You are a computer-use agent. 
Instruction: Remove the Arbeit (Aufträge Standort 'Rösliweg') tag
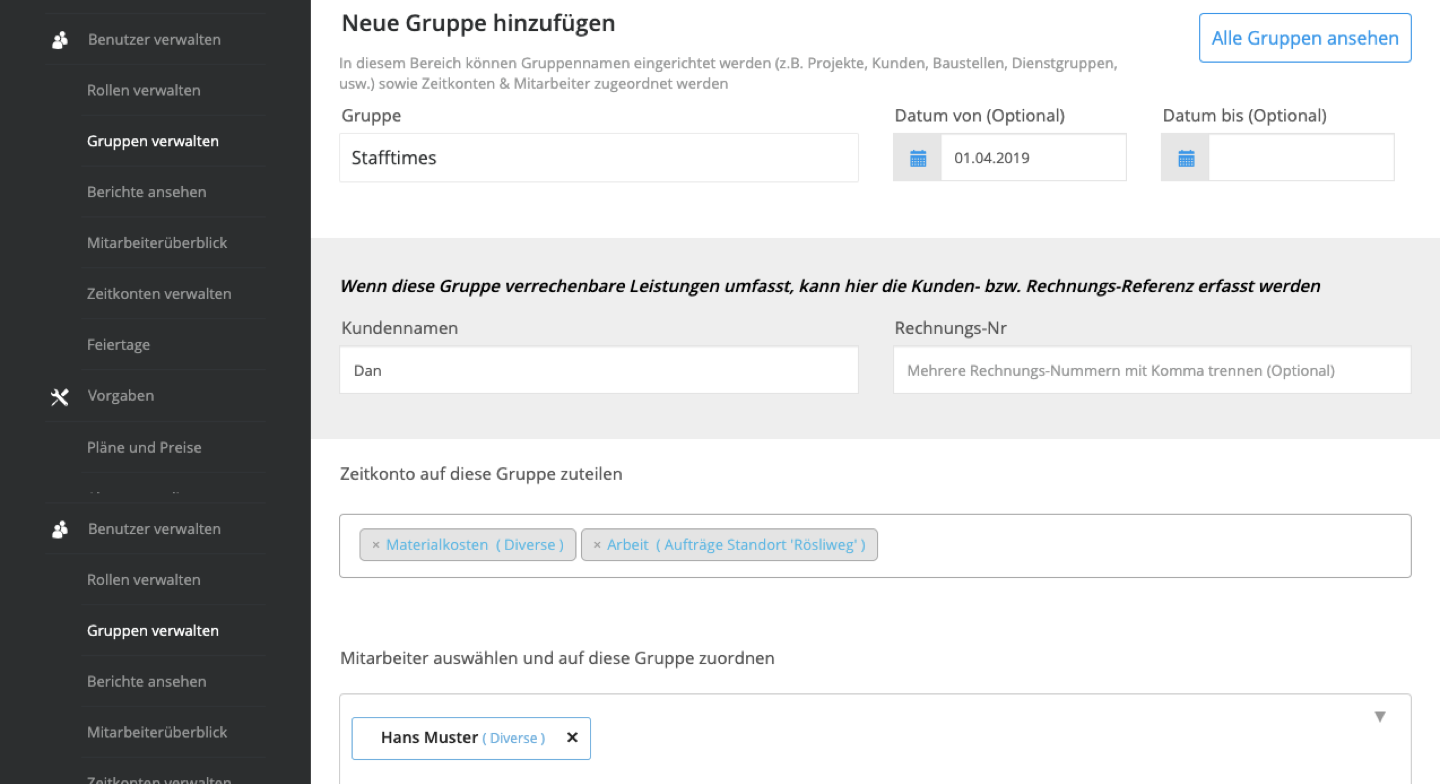pyautogui.click(x=597, y=545)
